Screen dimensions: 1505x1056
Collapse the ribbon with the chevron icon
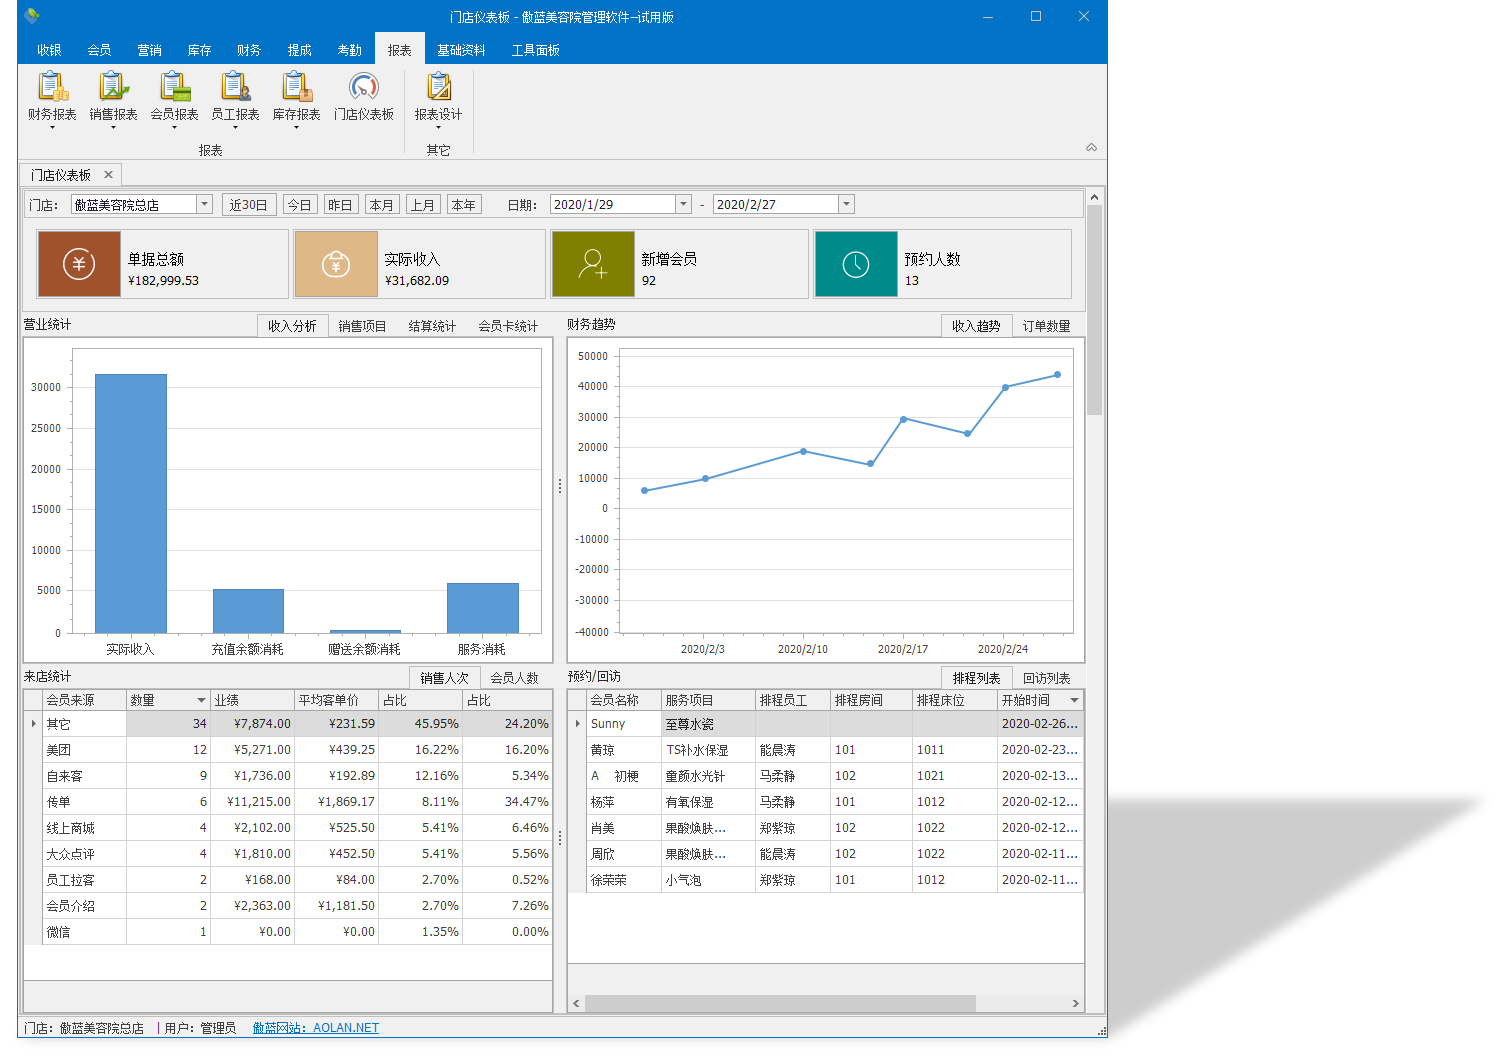(1091, 147)
